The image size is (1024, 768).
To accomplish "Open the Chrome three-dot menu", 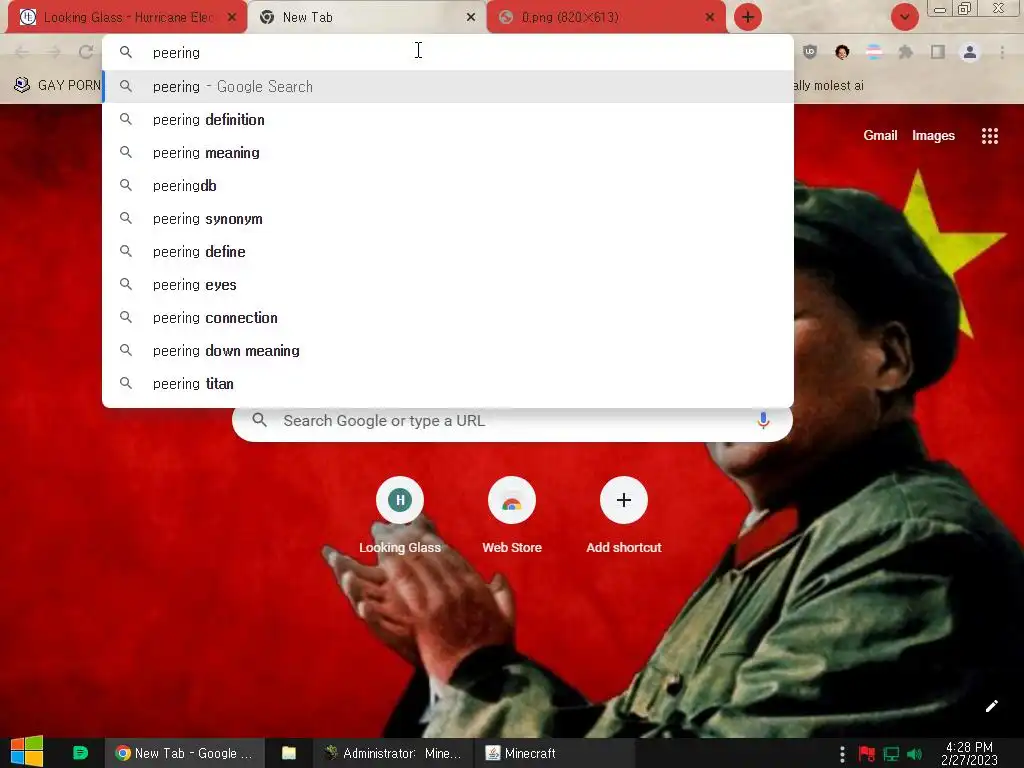I will [x=1002, y=52].
